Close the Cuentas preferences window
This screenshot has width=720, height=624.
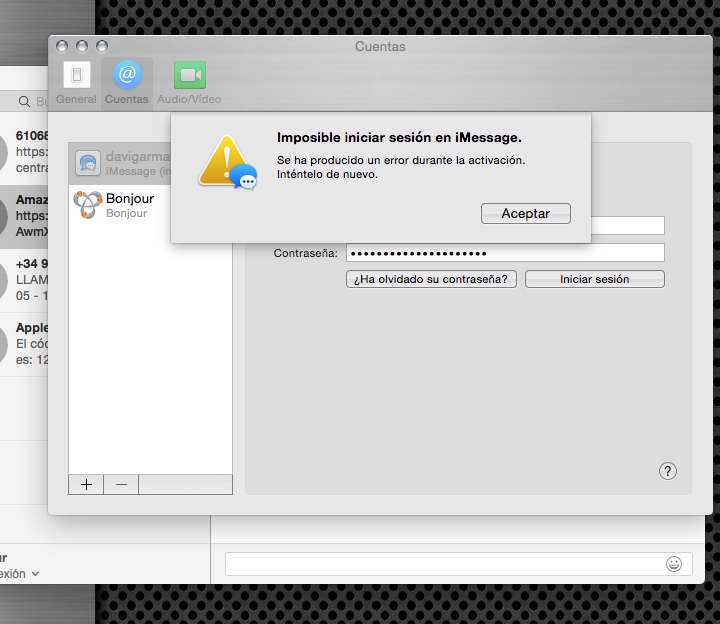62,46
